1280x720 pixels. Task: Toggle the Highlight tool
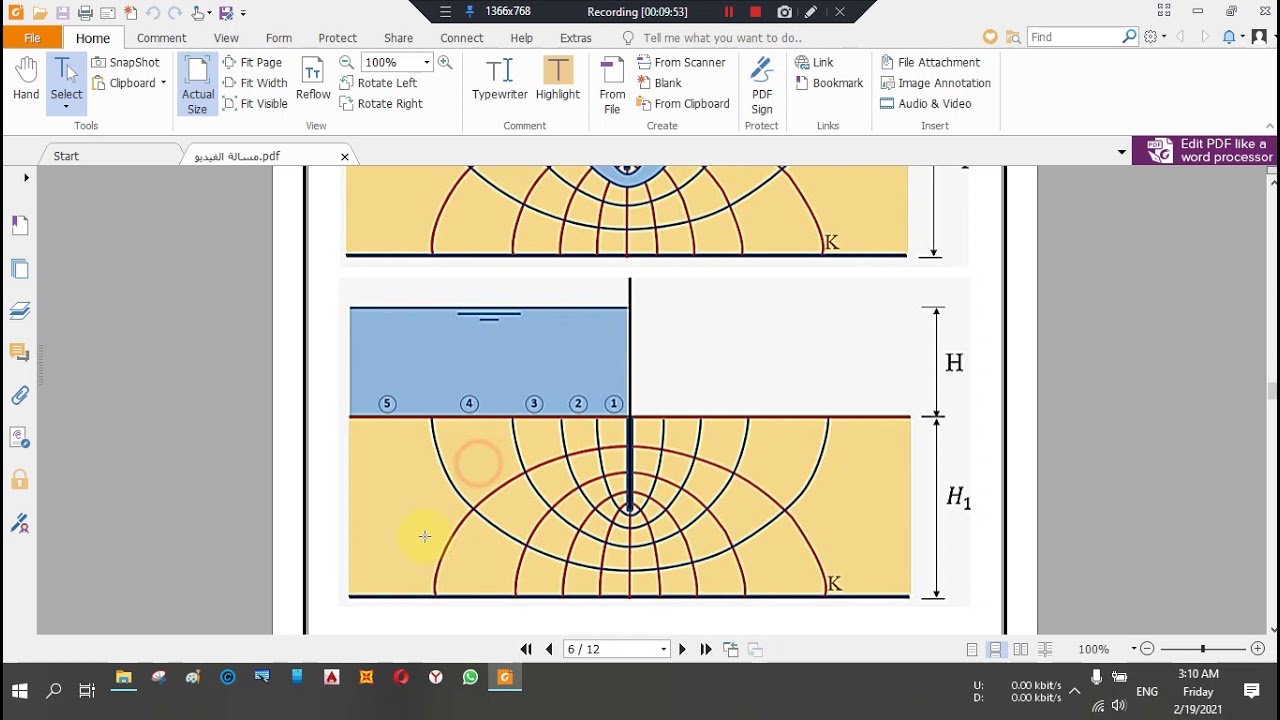(x=557, y=80)
